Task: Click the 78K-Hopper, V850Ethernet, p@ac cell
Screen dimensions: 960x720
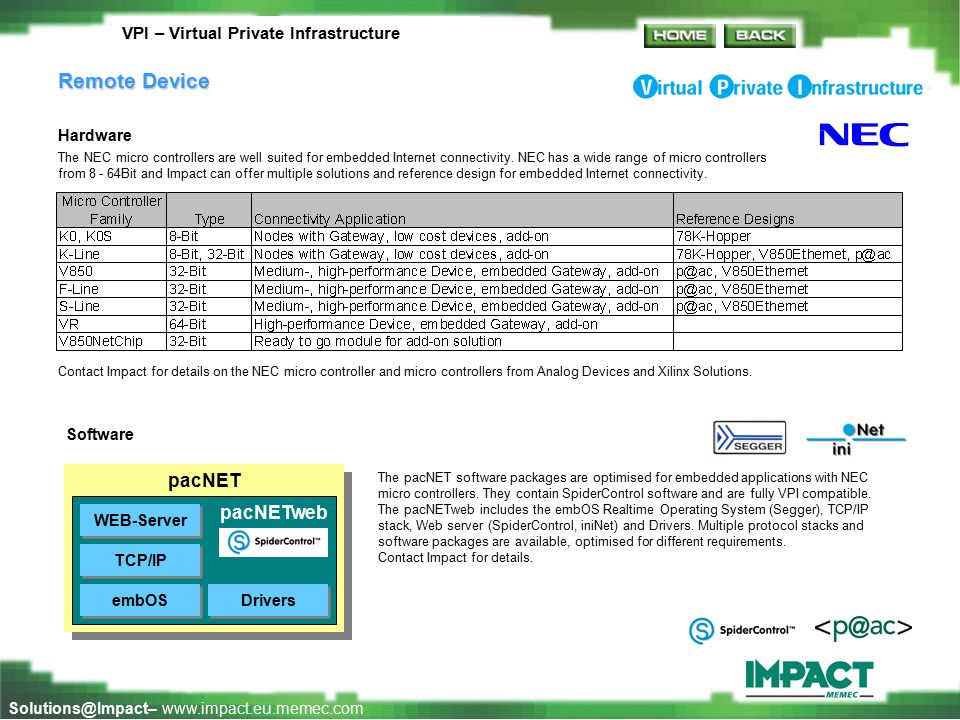Action: pos(788,254)
